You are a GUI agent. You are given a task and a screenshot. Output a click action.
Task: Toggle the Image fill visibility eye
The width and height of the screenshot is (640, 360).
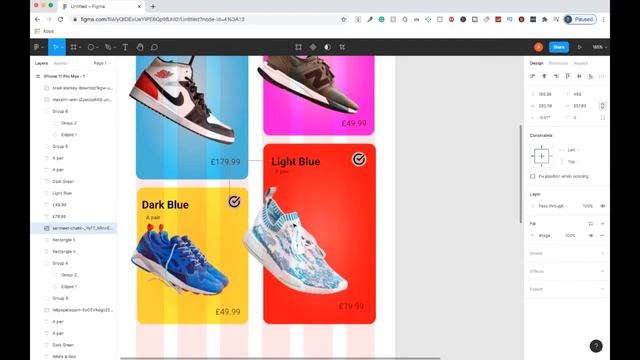coord(591,236)
